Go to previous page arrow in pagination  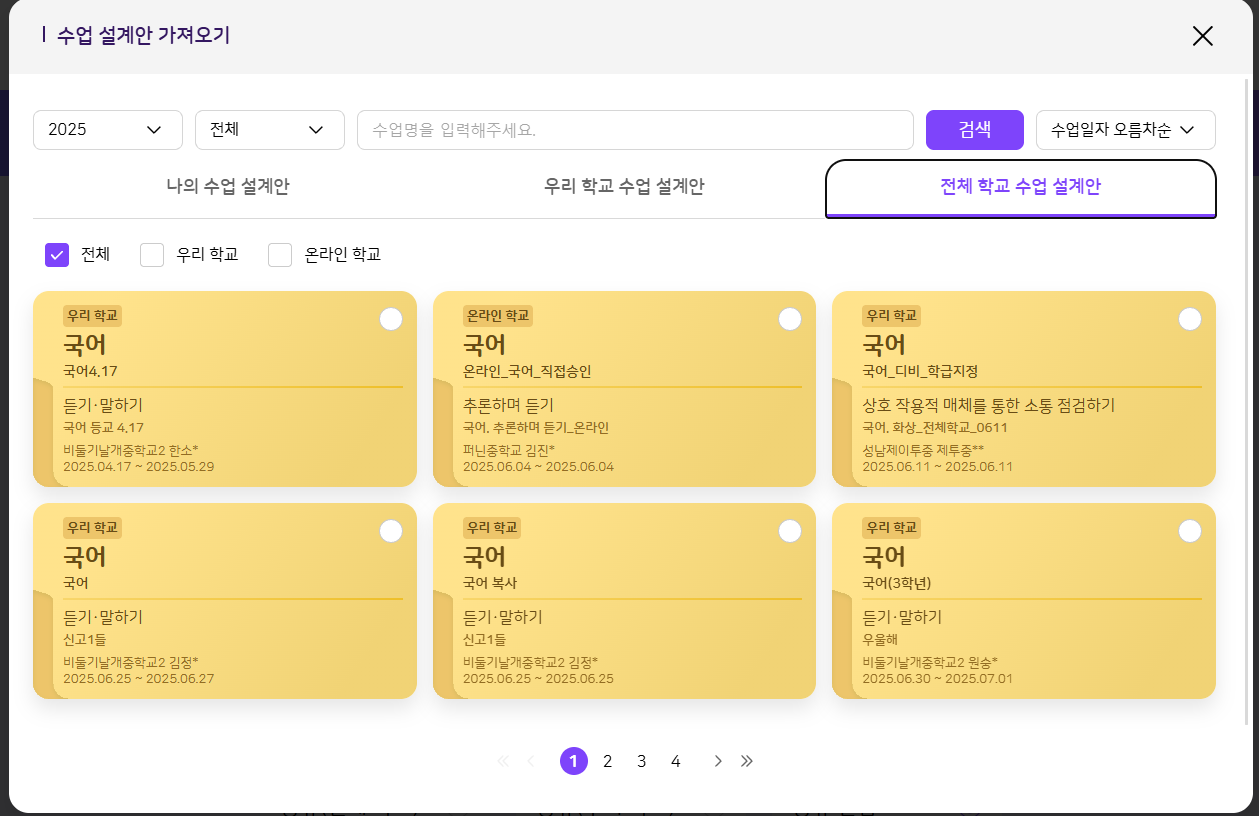531,761
